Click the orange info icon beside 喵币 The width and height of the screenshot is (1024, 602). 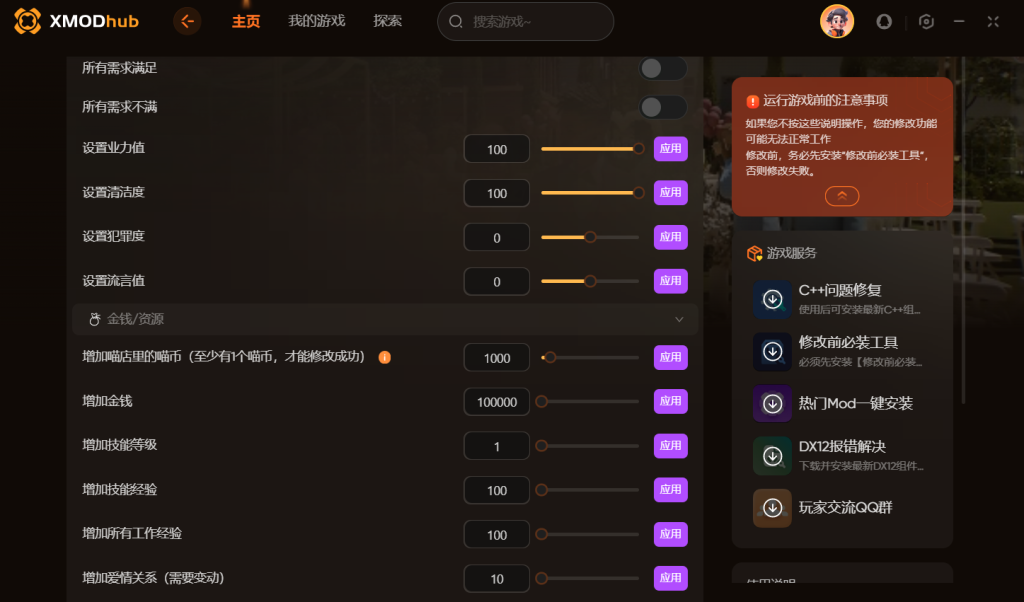click(x=385, y=357)
